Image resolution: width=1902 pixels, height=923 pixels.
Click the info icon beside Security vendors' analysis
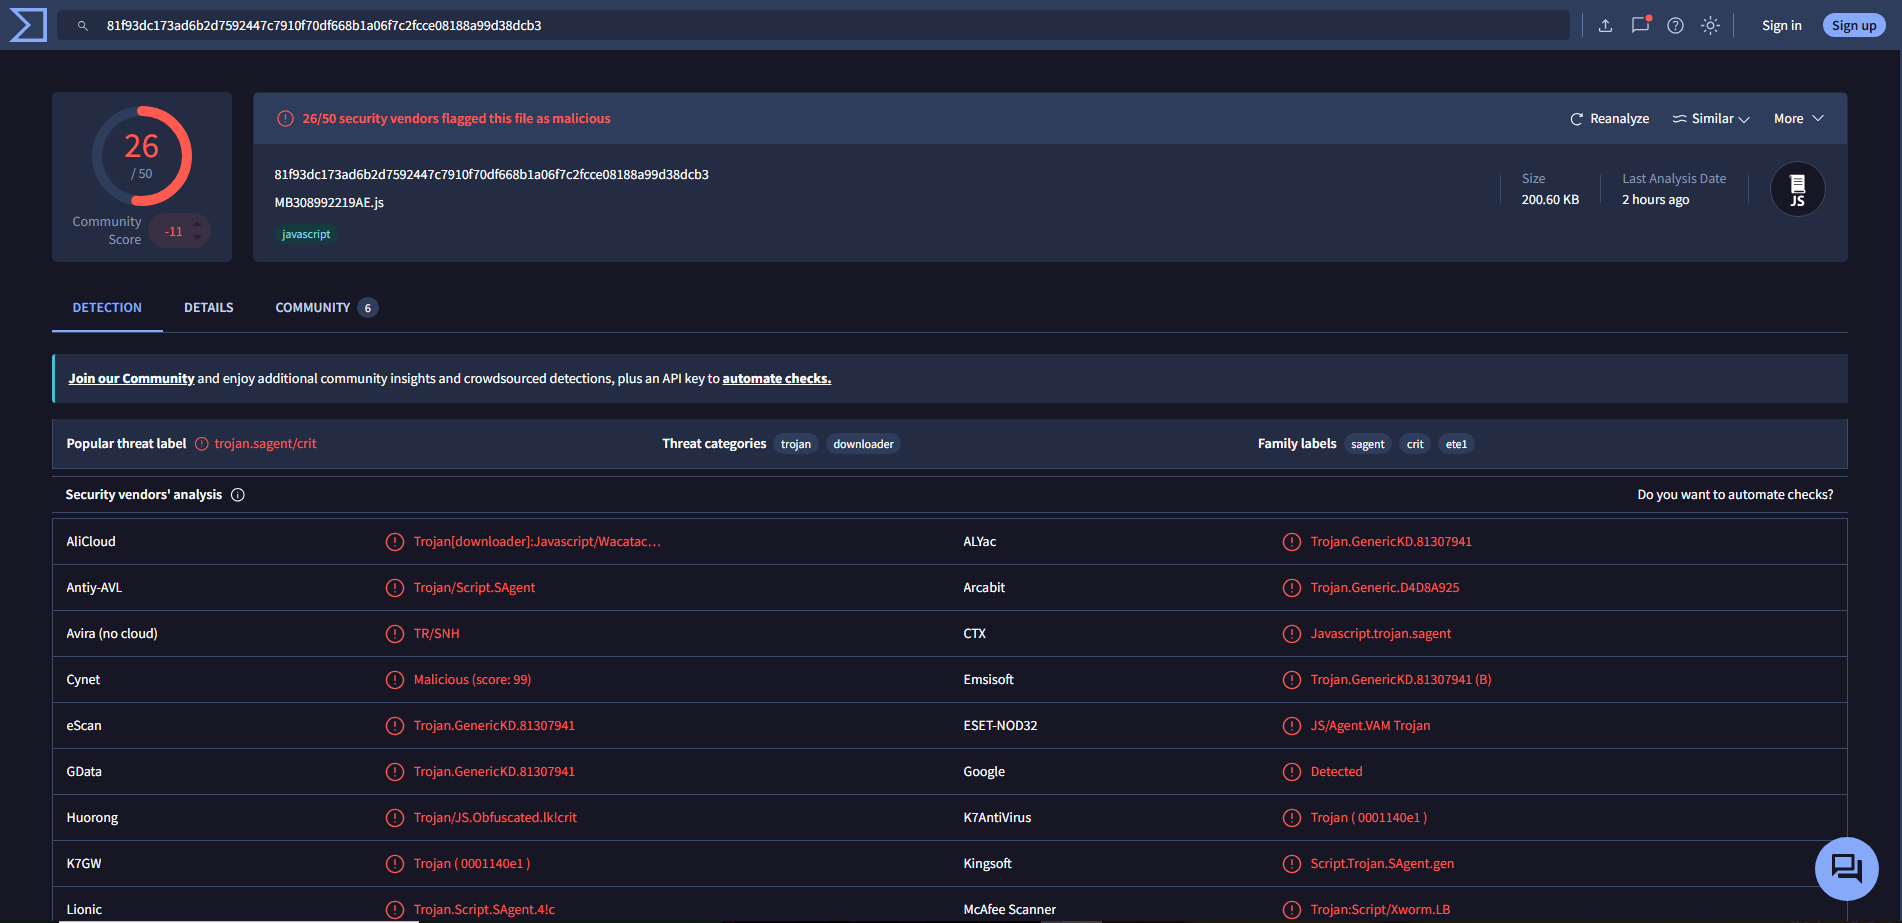point(238,495)
